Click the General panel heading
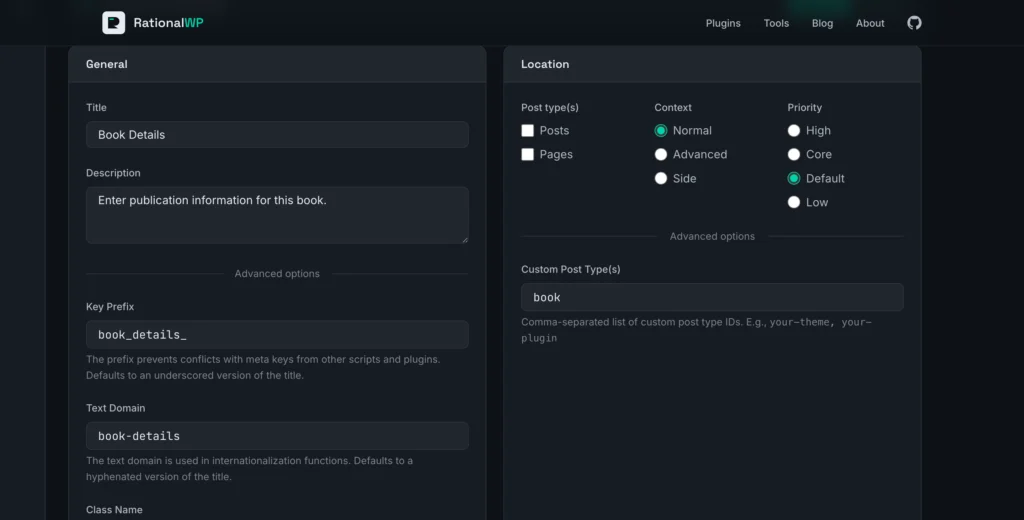Screen dimensions: 1024x520 (x=106, y=64)
